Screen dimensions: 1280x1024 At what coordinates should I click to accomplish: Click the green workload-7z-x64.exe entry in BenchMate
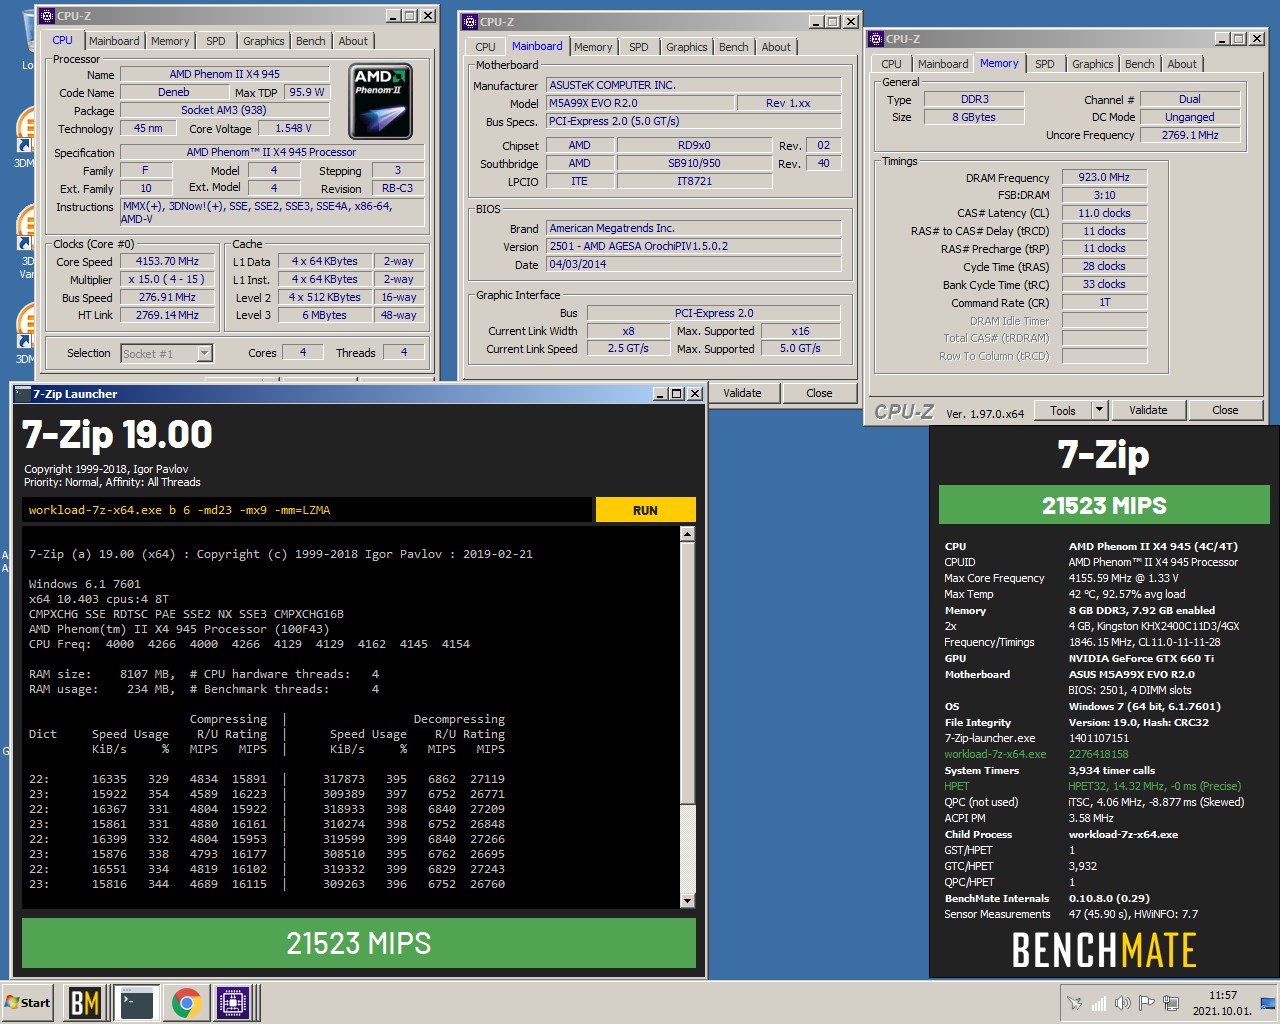(995, 754)
